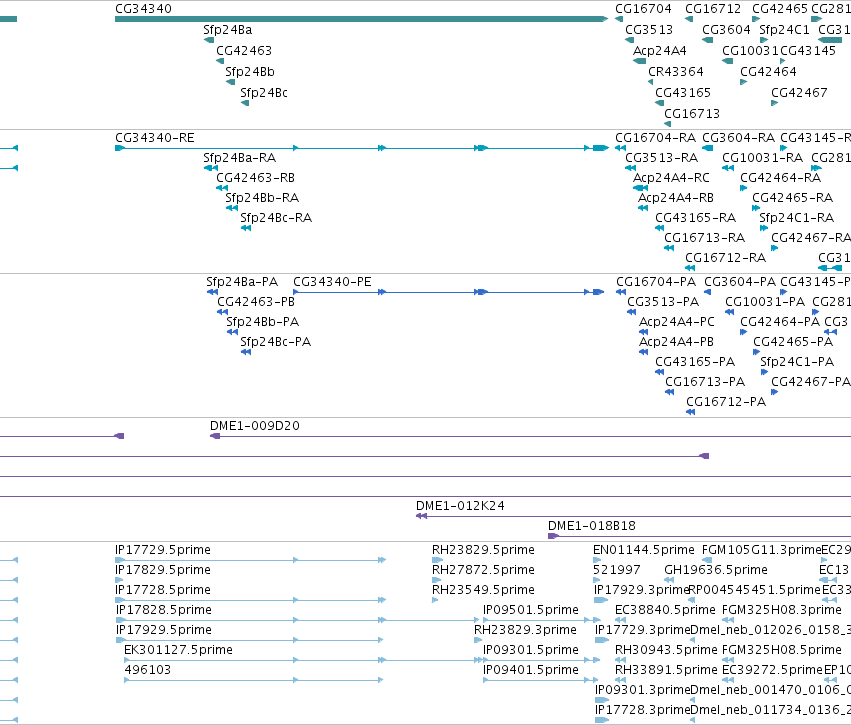Viewport: 851px width, 725px height.
Task: Click the RH23829.3prime cDNA label
Action: (x=525, y=631)
